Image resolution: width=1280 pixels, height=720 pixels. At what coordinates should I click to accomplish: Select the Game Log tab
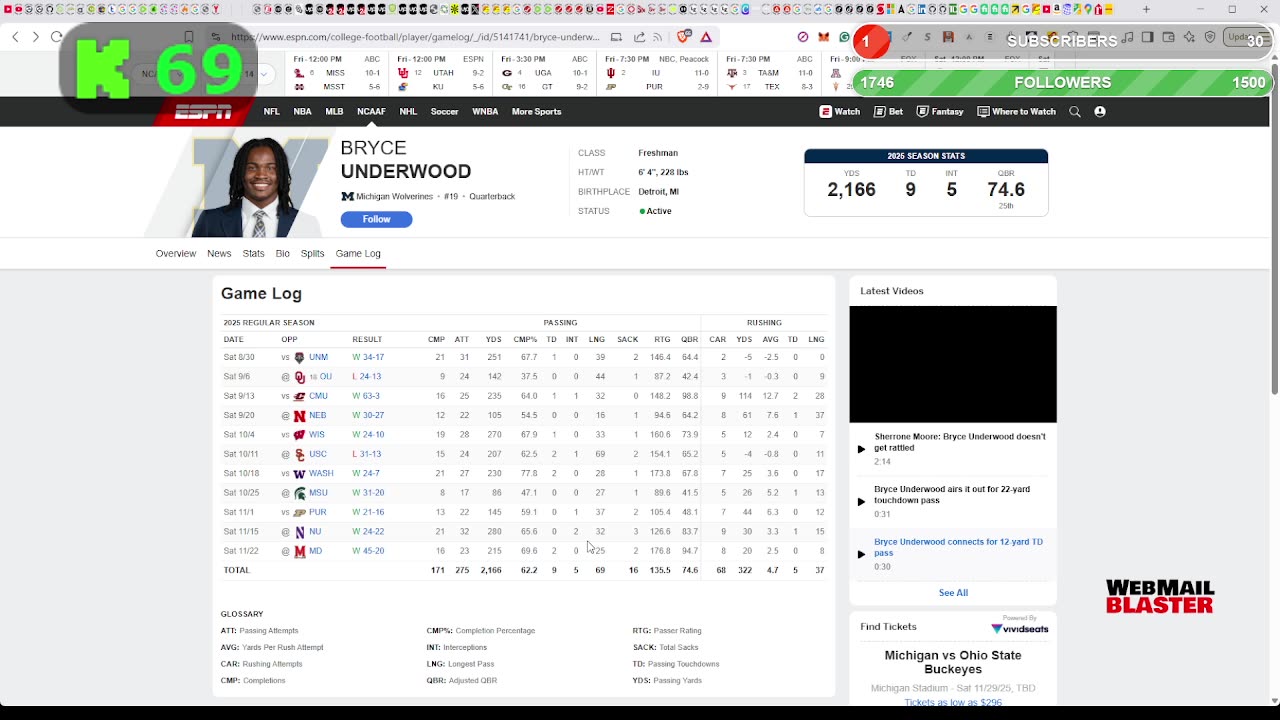(358, 254)
